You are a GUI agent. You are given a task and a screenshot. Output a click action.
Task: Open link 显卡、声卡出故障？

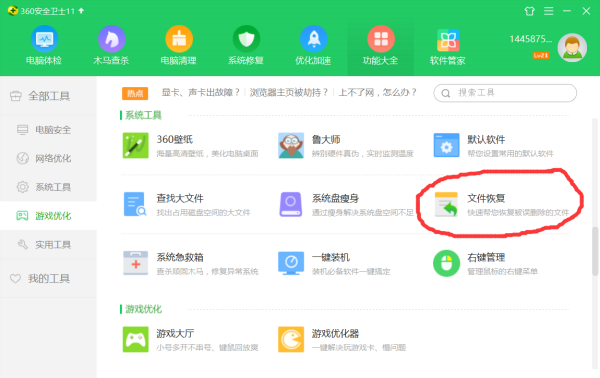pos(201,93)
